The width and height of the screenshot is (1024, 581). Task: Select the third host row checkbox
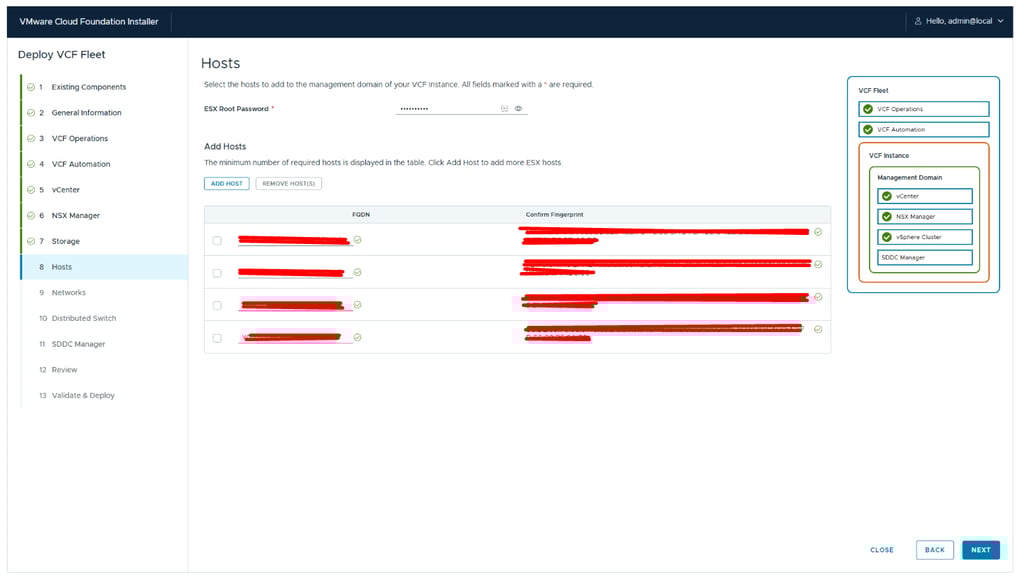[x=217, y=306]
